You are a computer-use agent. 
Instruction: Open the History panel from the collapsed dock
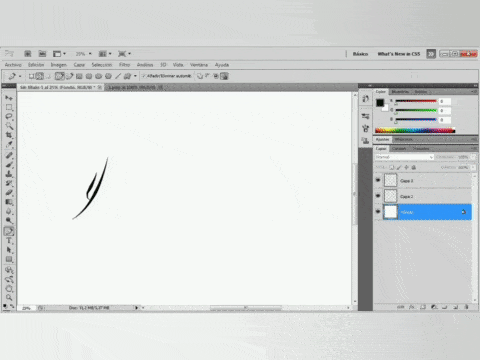[x=366, y=99]
